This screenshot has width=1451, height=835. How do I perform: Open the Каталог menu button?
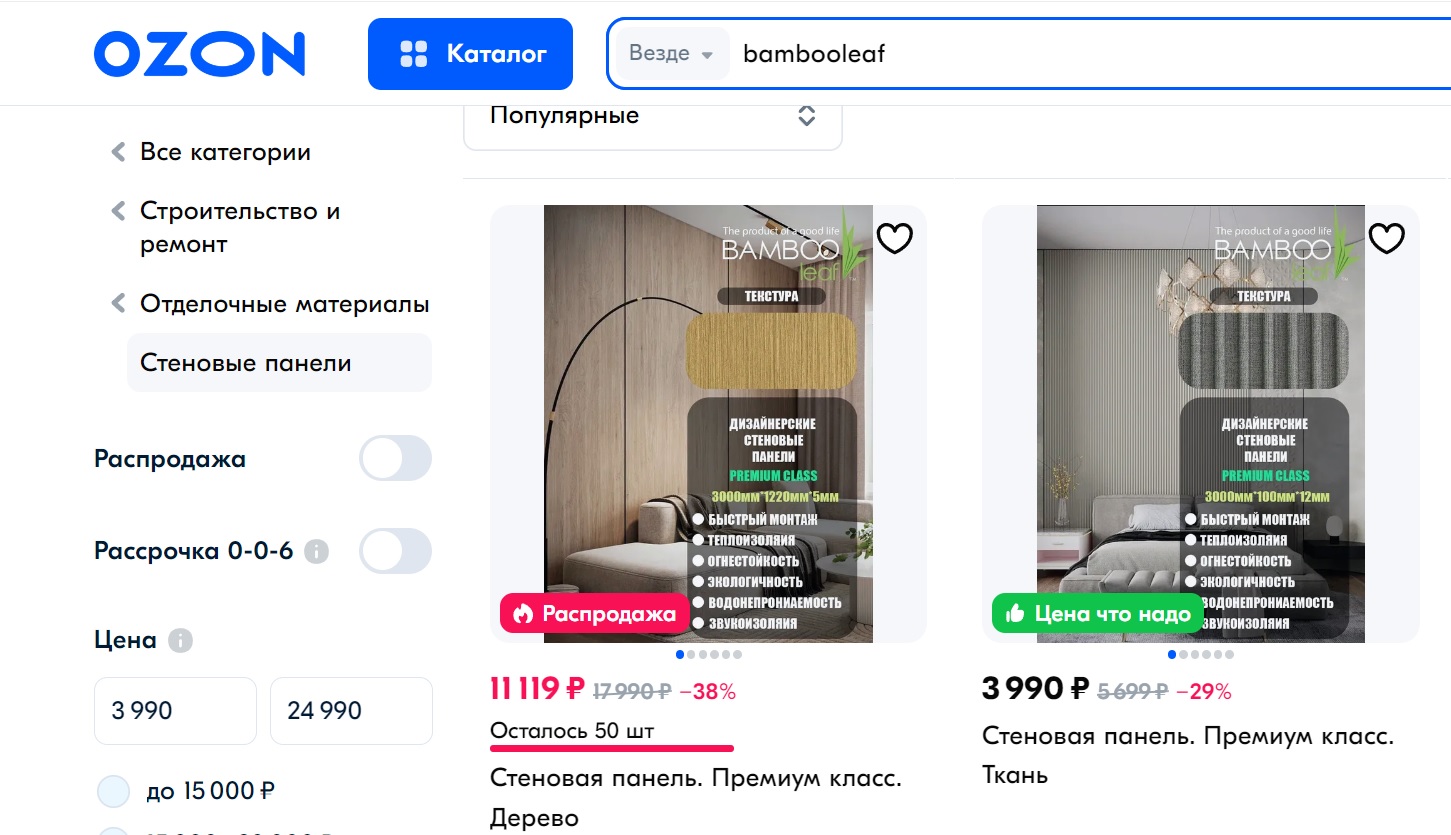coord(470,54)
